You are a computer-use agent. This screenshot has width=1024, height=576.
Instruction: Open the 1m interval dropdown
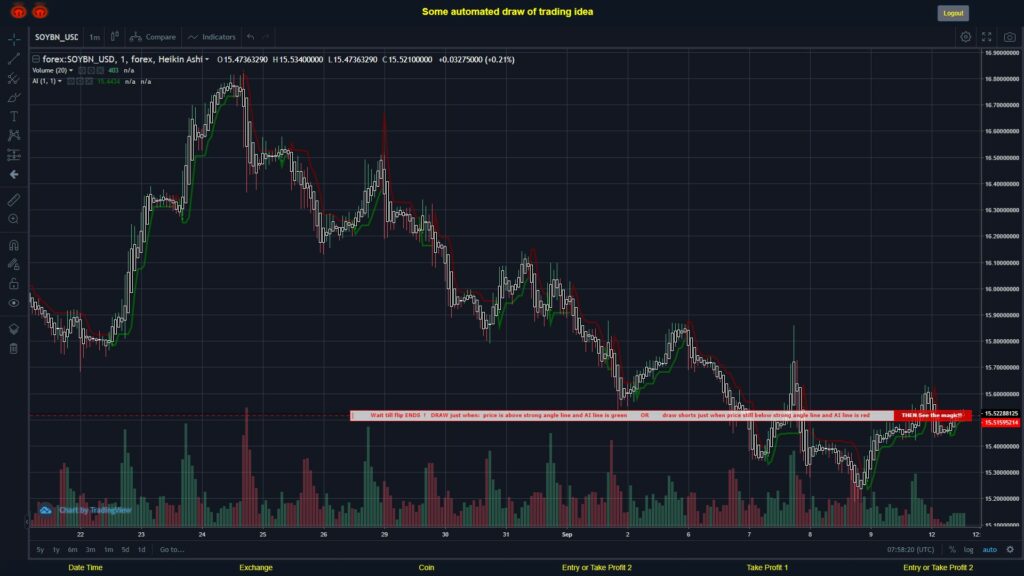(94, 36)
